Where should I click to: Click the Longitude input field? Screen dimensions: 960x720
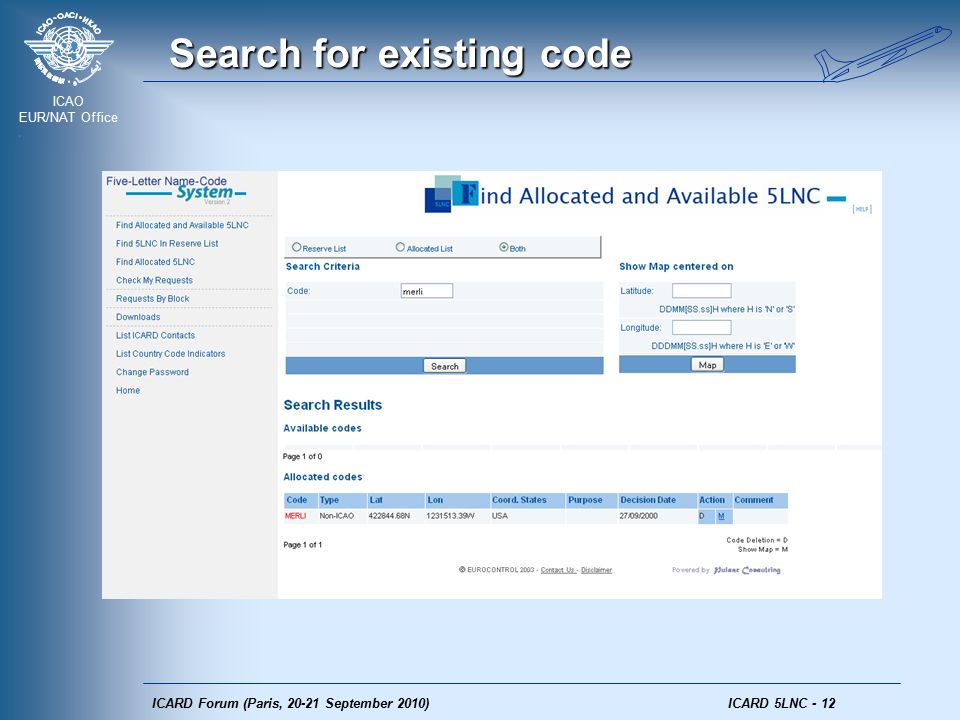(702, 328)
